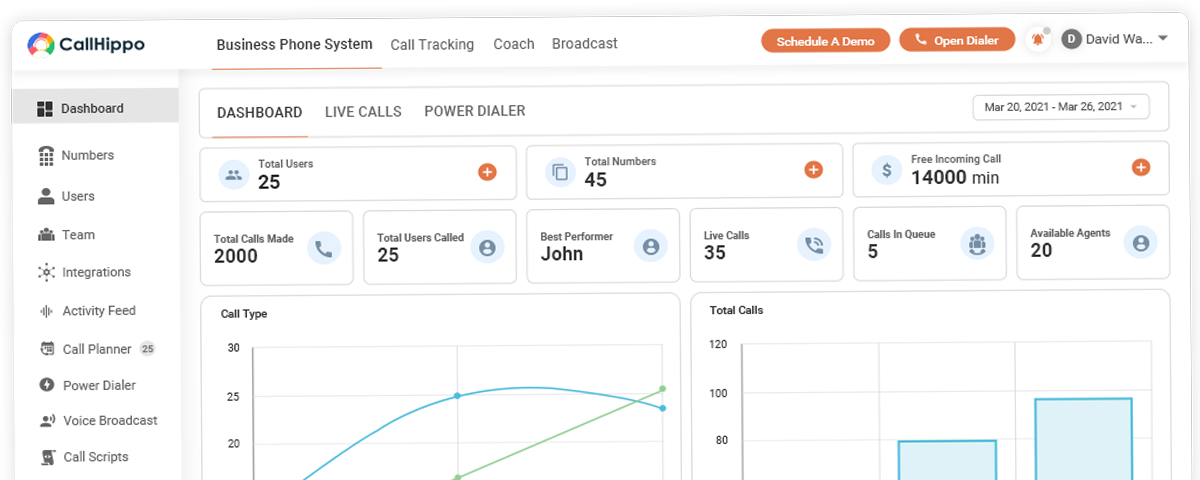Select the DASHBOARD tab
1200x480 pixels.
coord(260,112)
